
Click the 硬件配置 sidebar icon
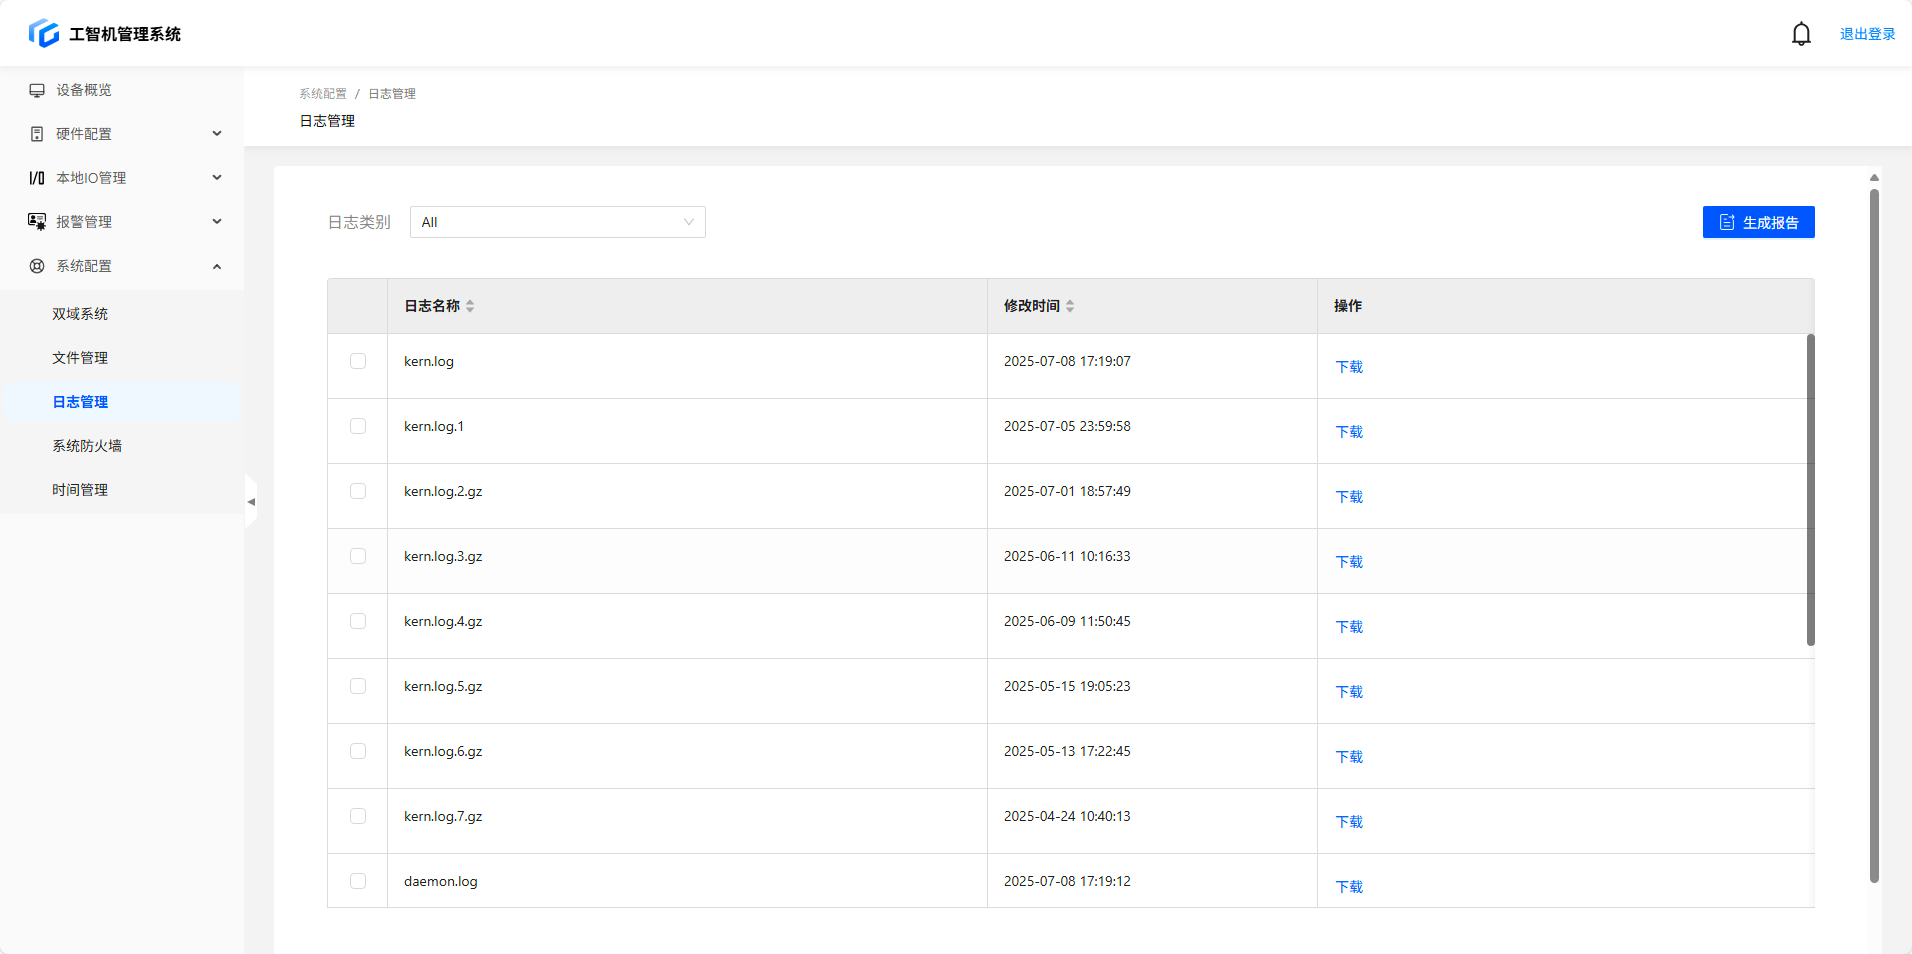[x=37, y=134]
